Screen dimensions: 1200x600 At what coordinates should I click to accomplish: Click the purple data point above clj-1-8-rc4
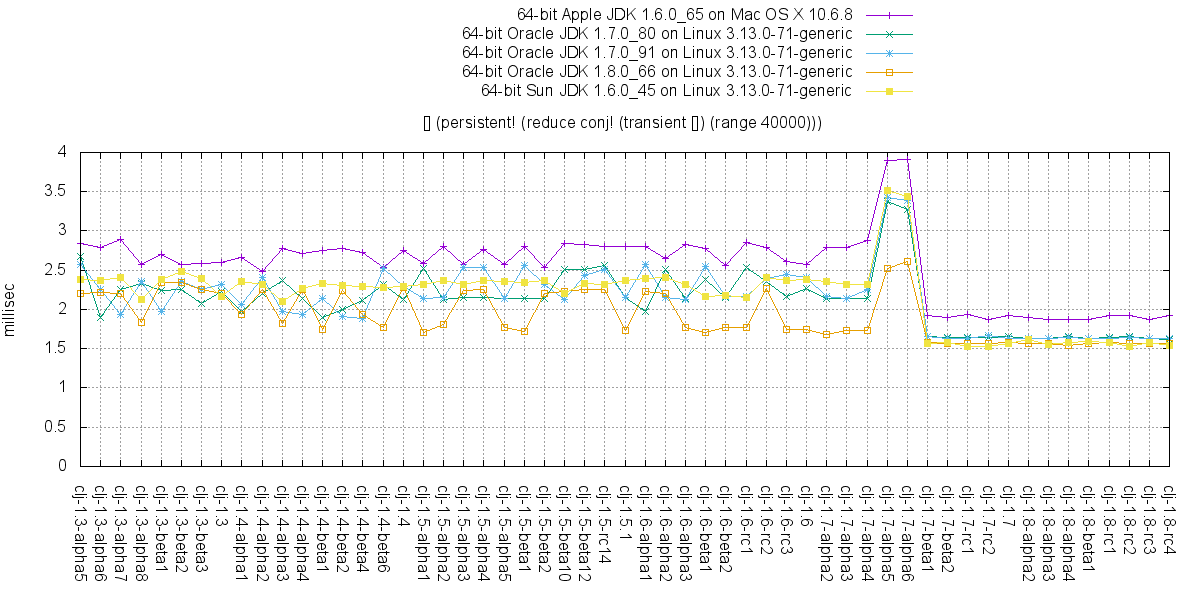[x=1170, y=315]
